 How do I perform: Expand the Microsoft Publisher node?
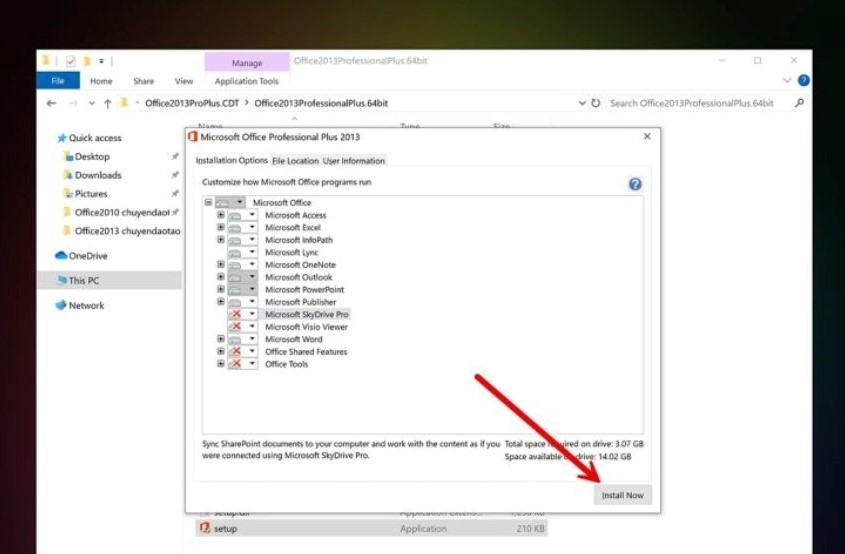click(x=220, y=301)
